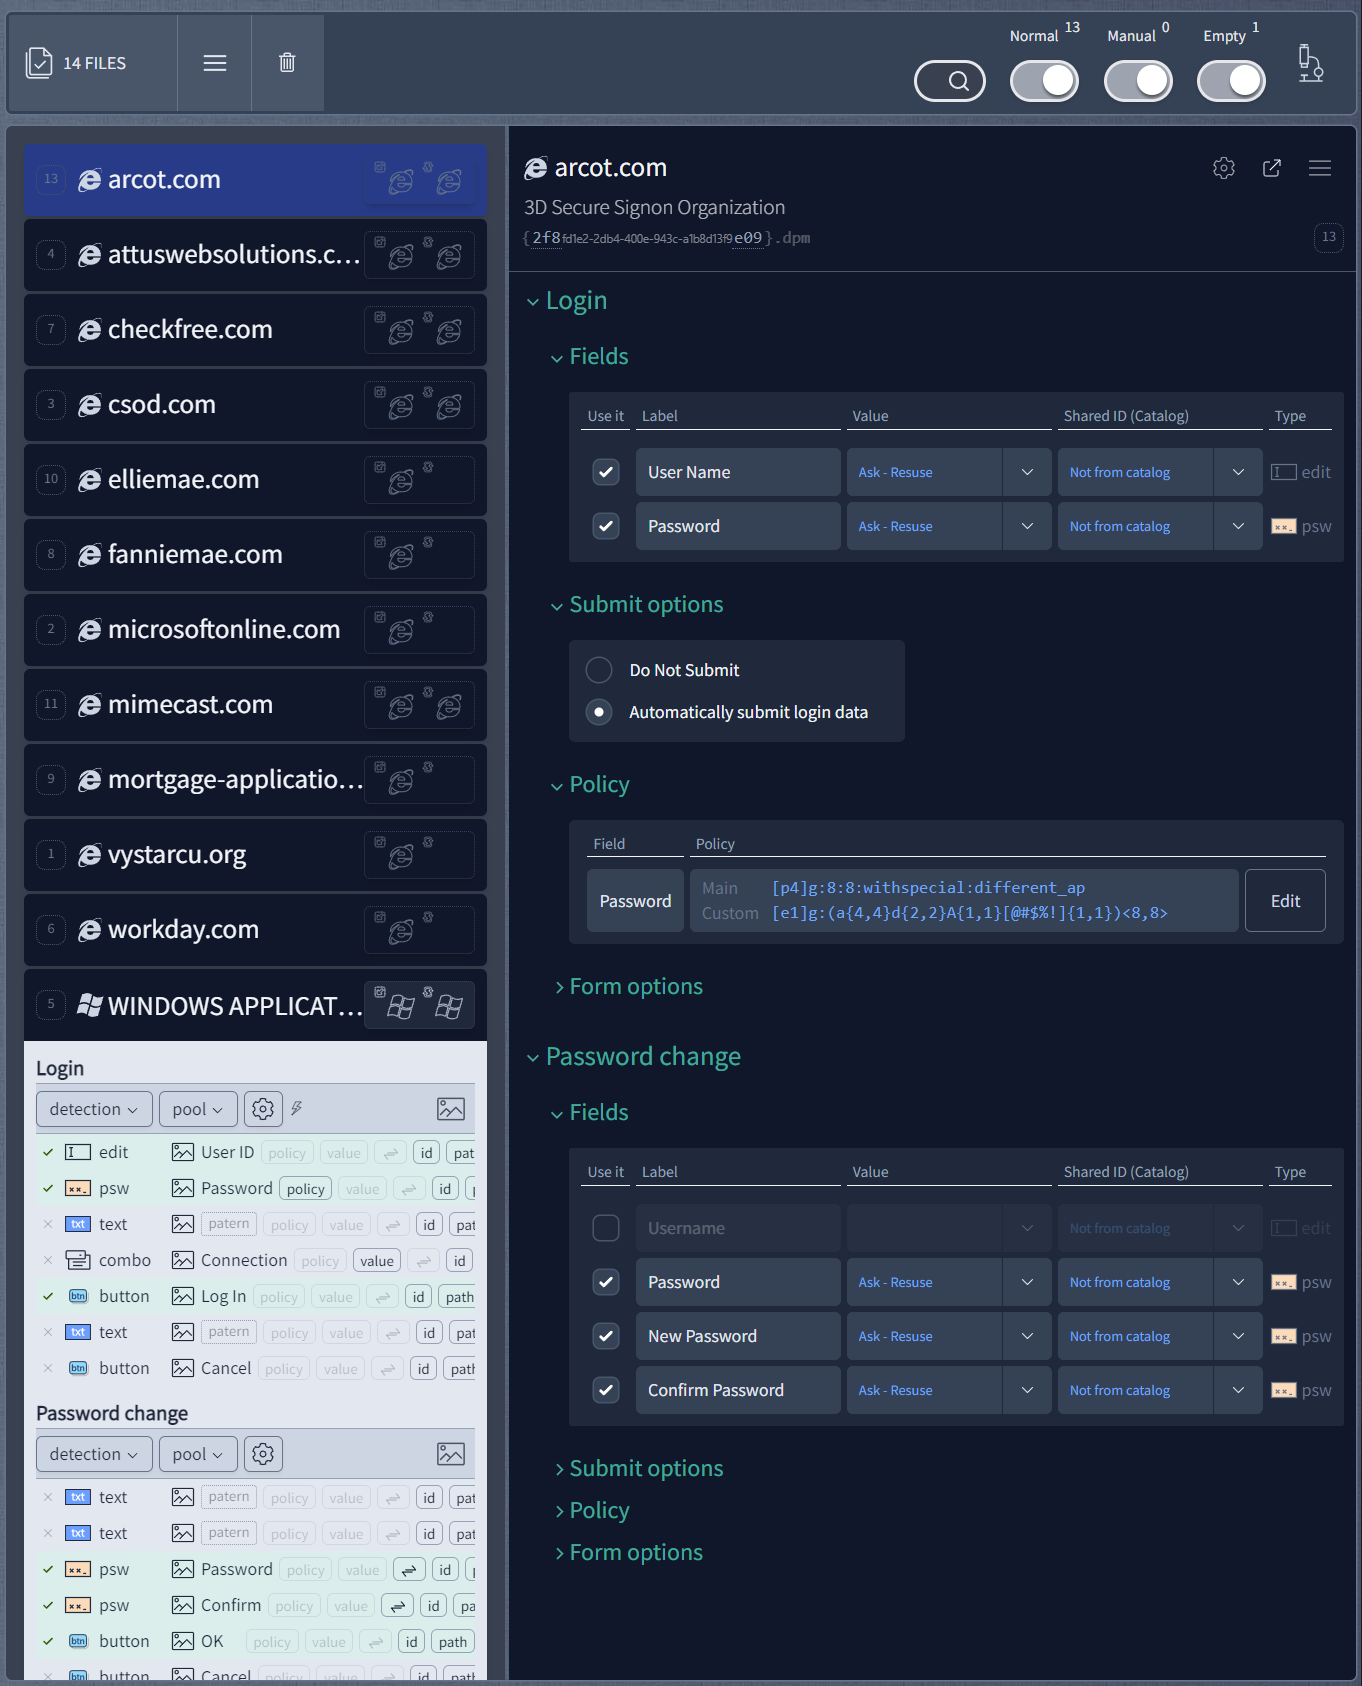Screen dimensions: 1362x1686
Task: Collapse Login Submit options subsection
Action: 636,605
